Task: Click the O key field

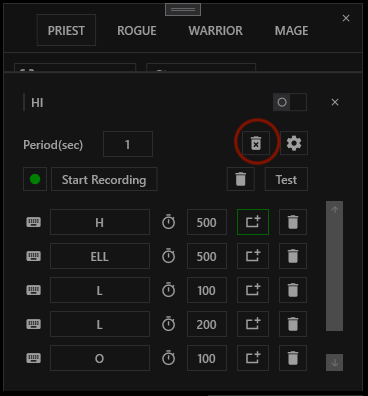Action: click(100, 358)
